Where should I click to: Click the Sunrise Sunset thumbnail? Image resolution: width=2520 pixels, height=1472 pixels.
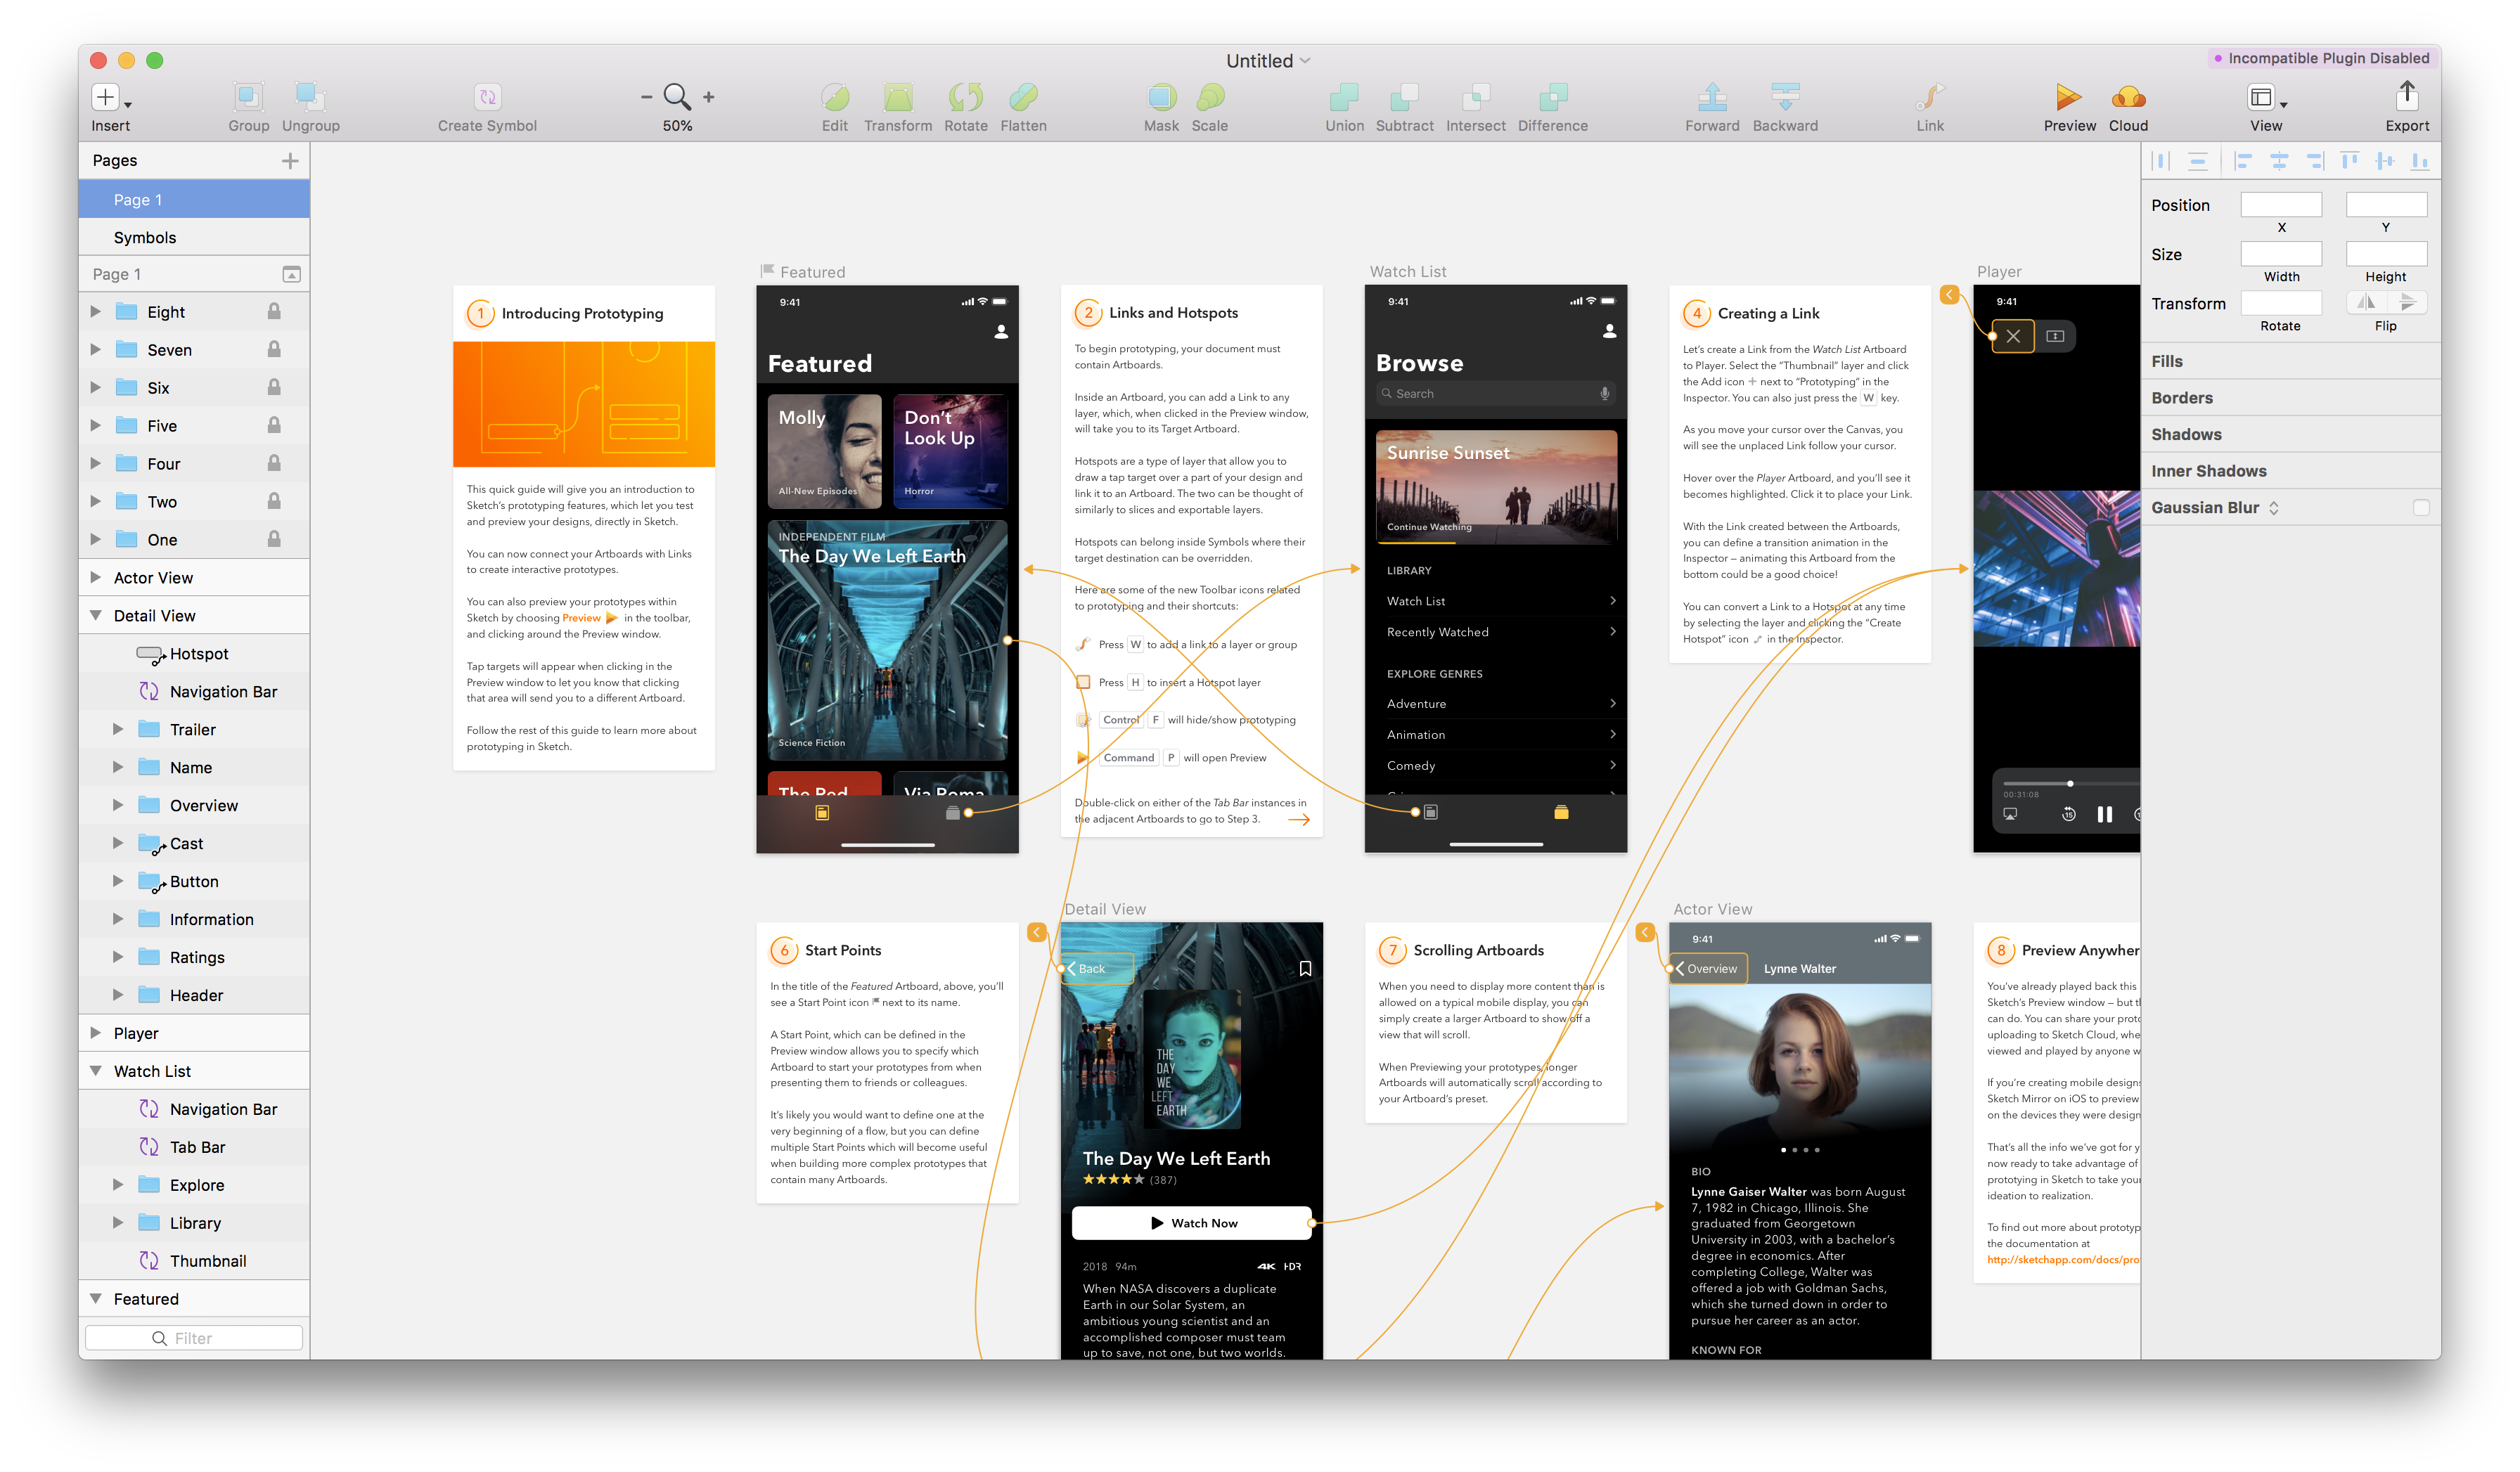1496,488
